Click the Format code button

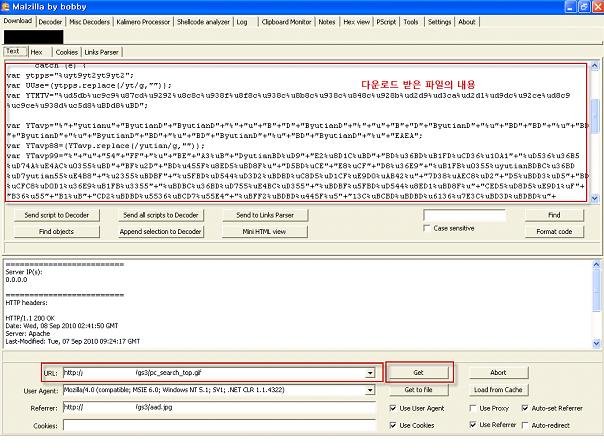pos(554,232)
